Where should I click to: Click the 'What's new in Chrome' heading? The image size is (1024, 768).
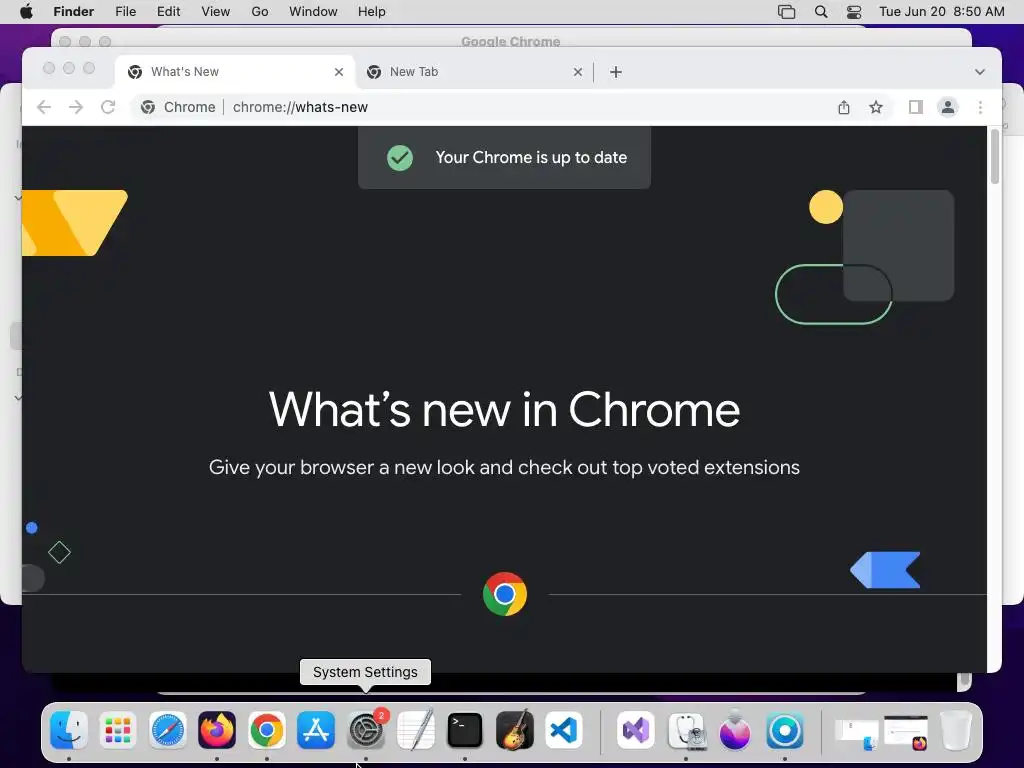tap(504, 410)
